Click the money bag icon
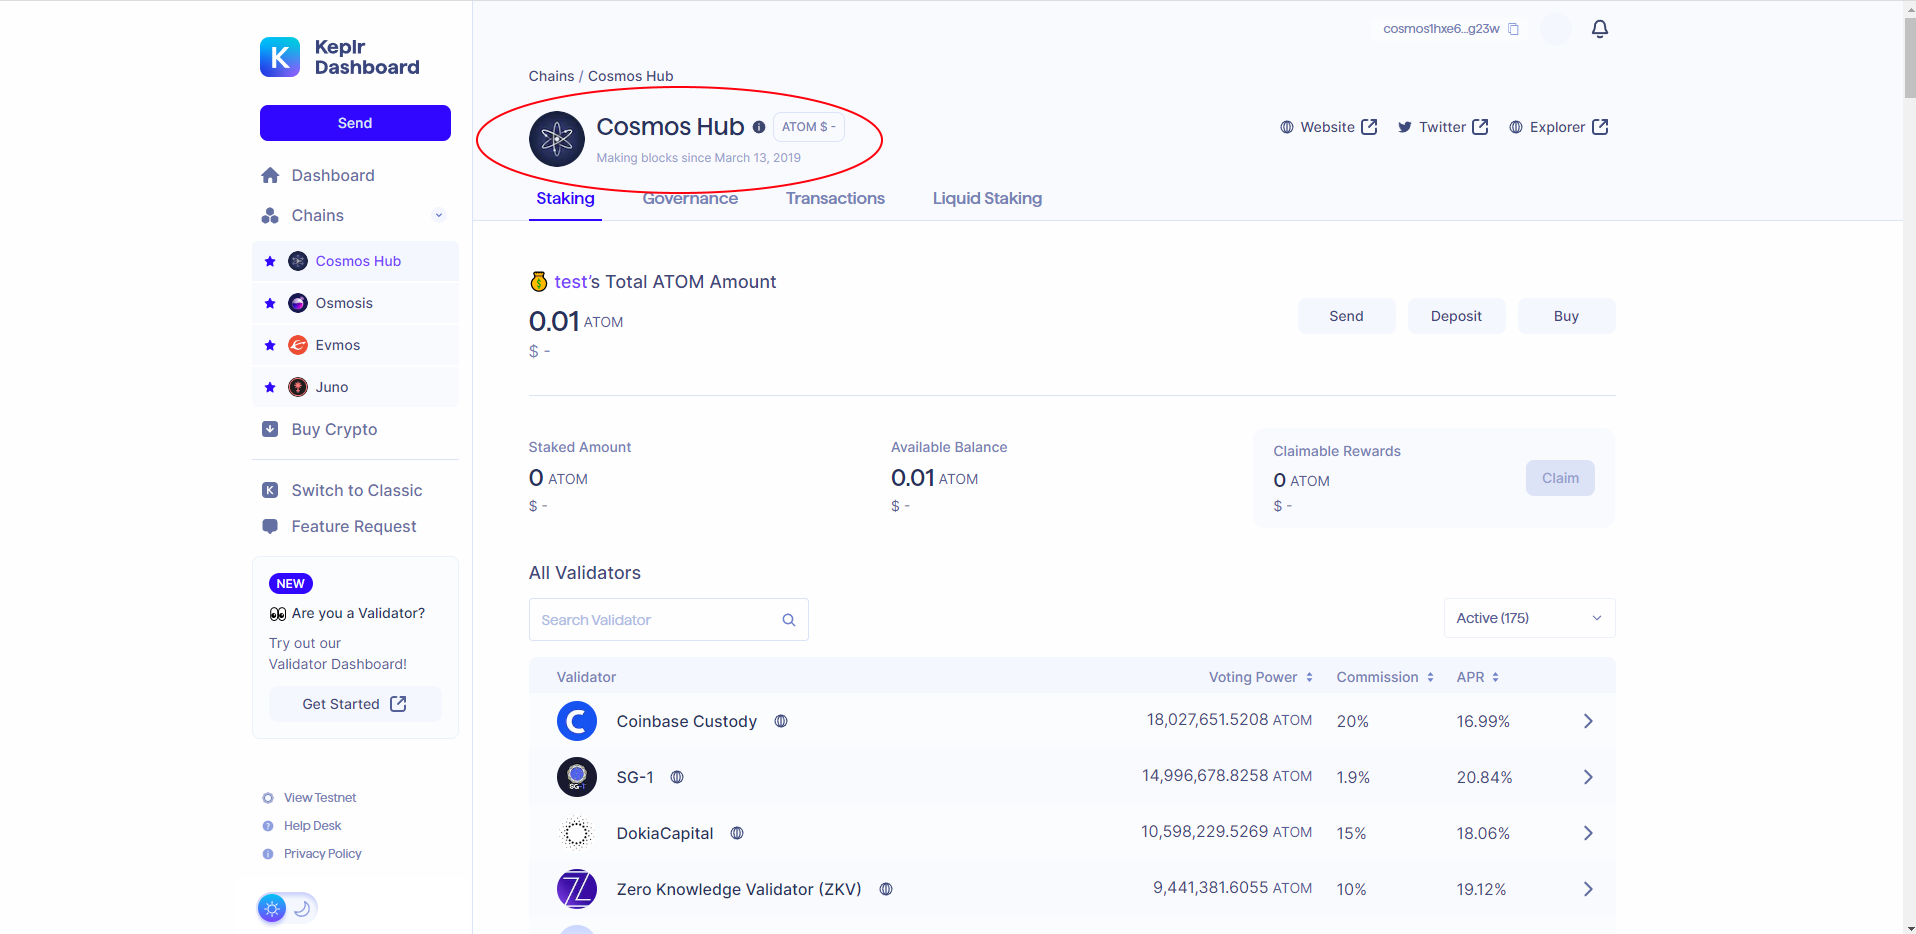The image size is (1916, 934). 539,282
